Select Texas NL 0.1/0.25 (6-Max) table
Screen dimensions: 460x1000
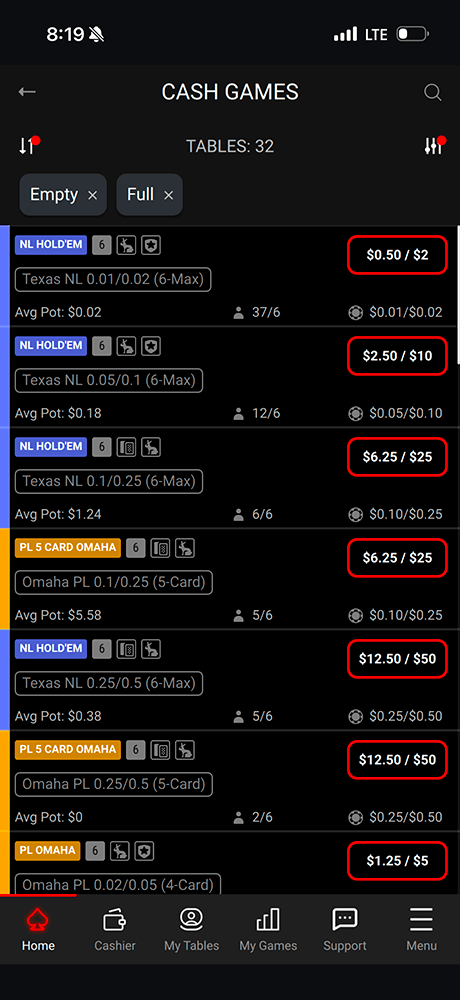point(108,481)
